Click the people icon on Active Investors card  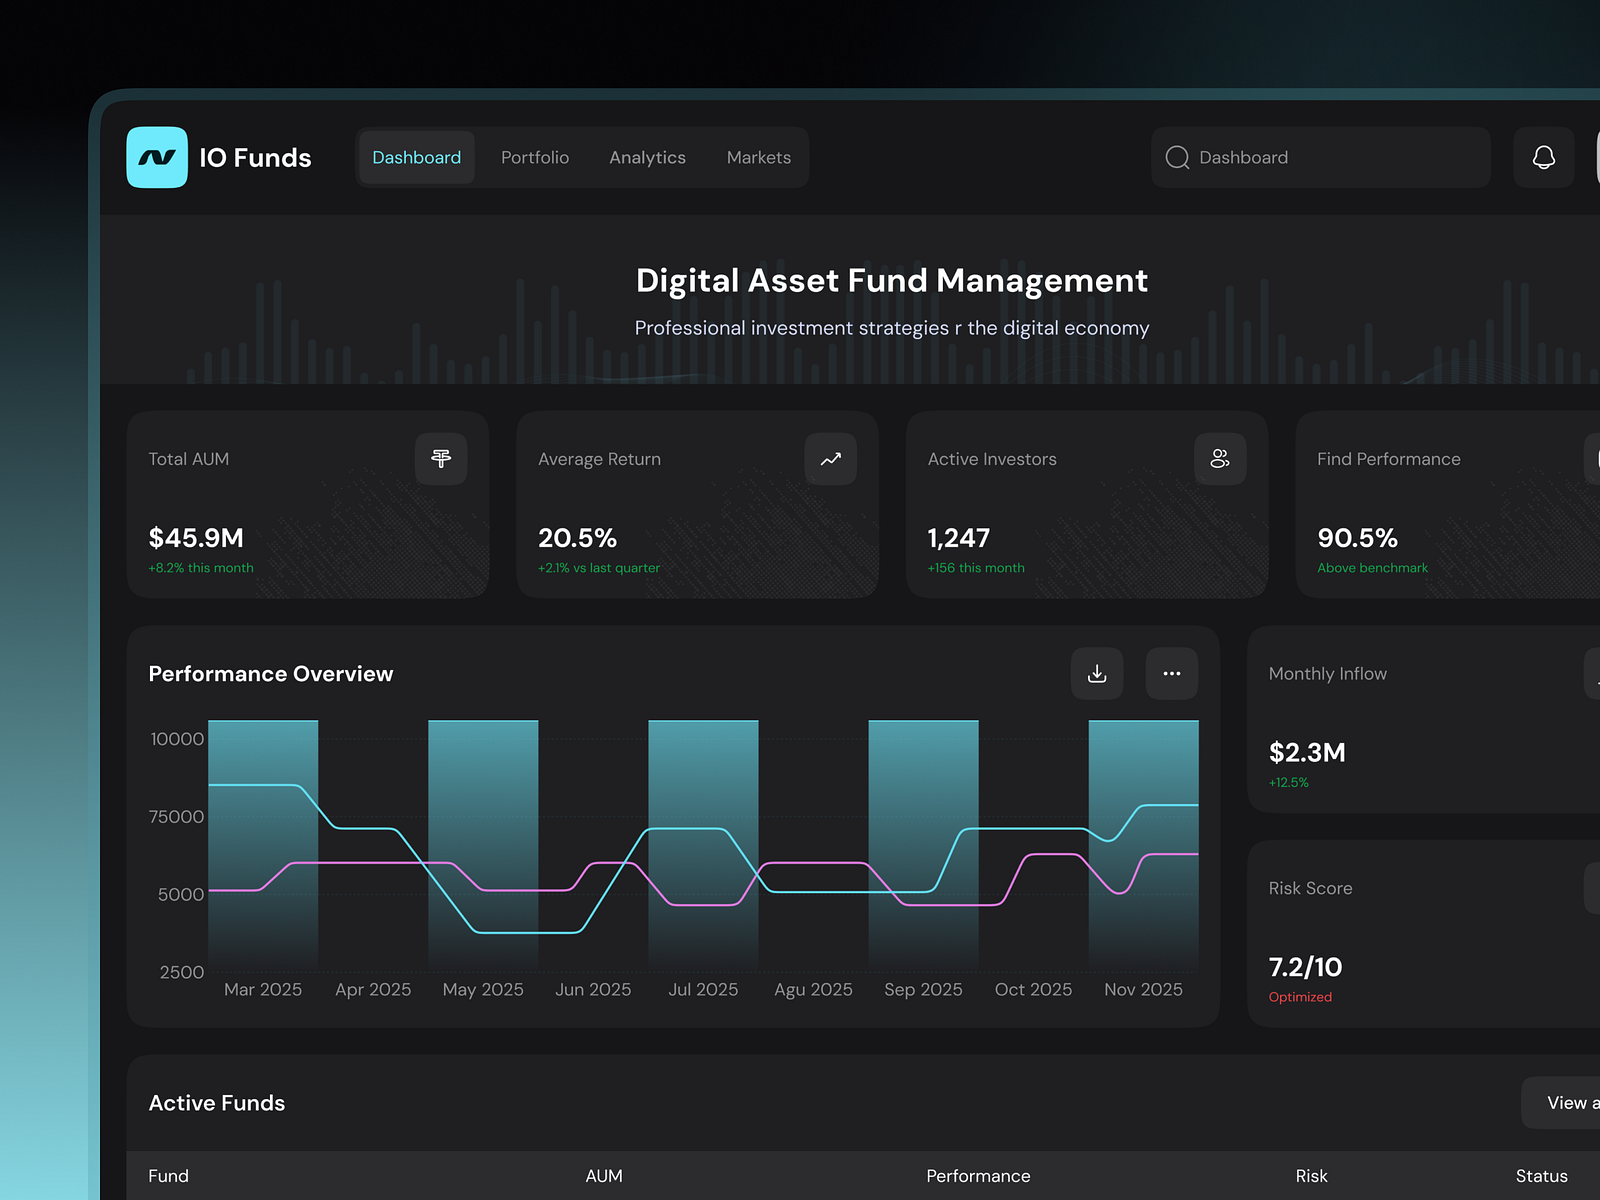[x=1220, y=459]
